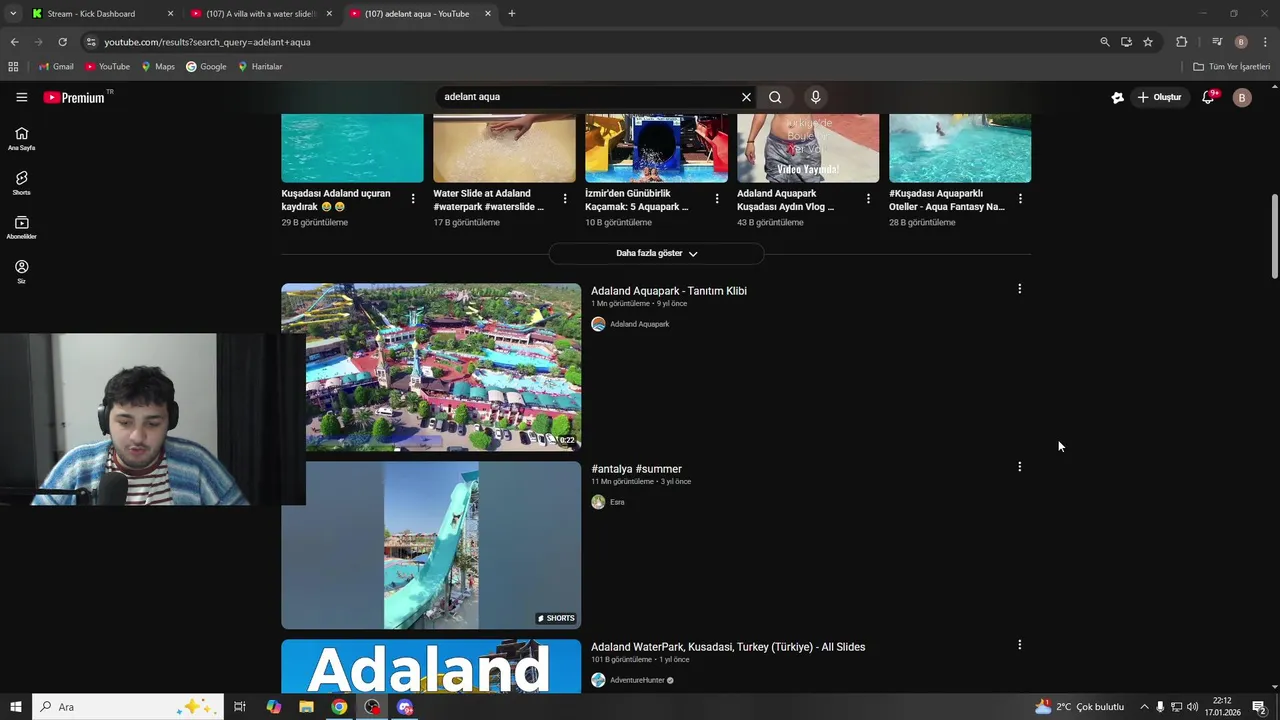The width and height of the screenshot is (1280, 720).
Task: Click the page vertical scrollbar thumb
Action: point(1274,237)
